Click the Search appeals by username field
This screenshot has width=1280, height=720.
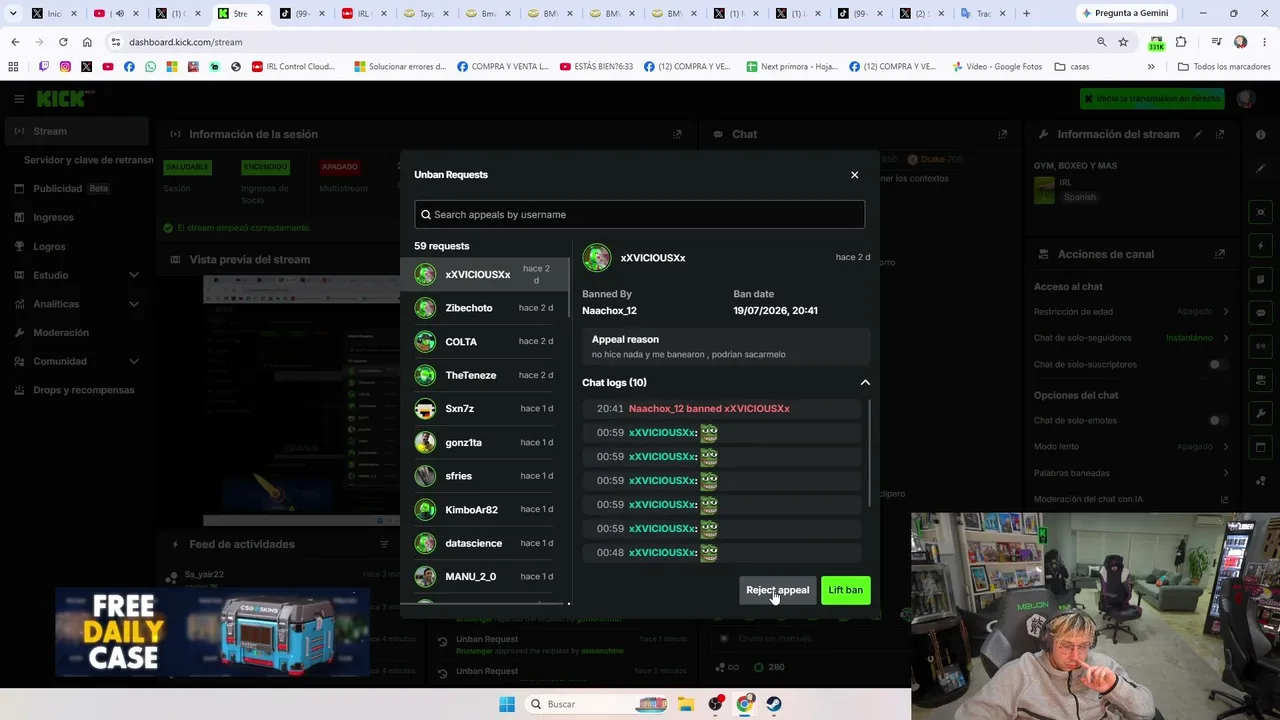(x=640, y=214)
